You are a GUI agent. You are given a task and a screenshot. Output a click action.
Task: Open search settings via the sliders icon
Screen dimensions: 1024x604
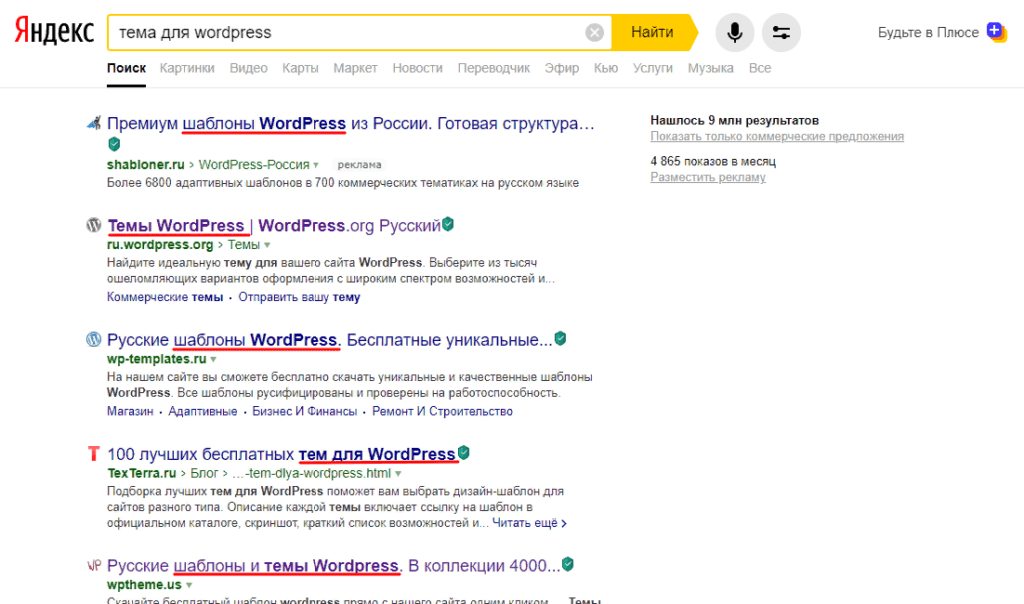coord(781,32)
